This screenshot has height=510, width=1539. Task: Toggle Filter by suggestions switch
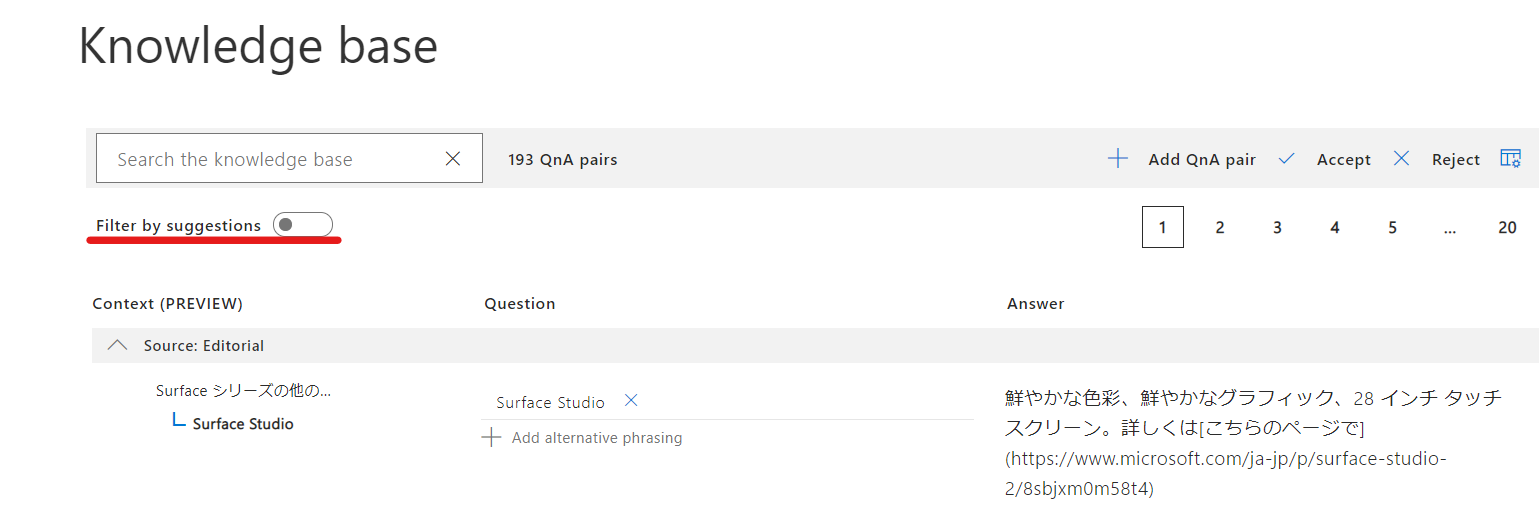point(302,225)
